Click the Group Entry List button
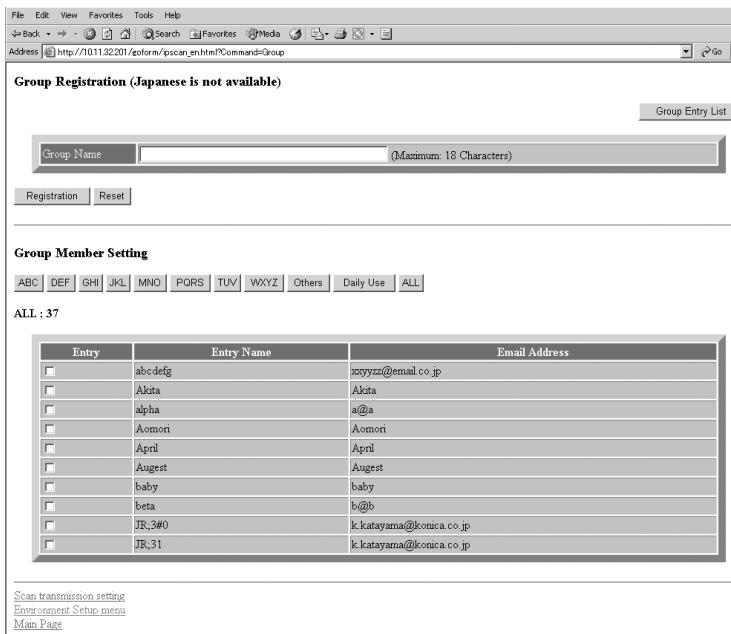The width and height of the screenshot is (731, 634). click(x=685, y=111)
